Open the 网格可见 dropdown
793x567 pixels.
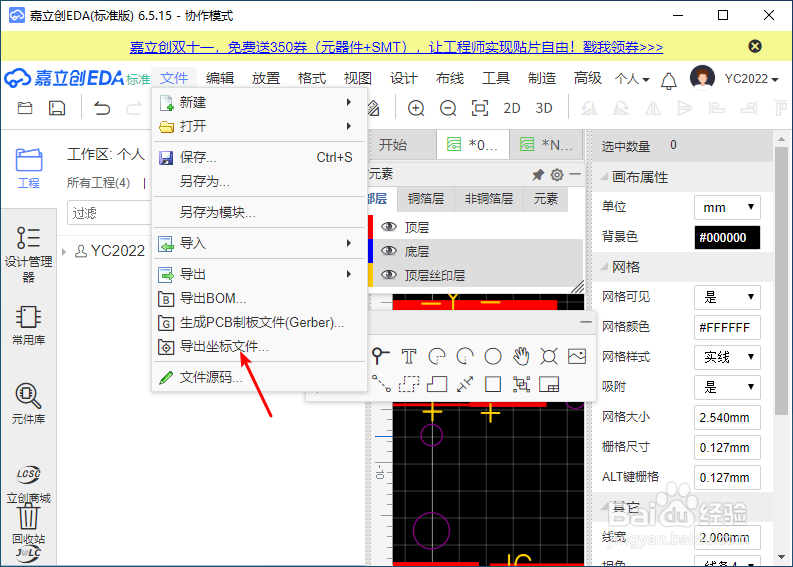pos(727,297)
